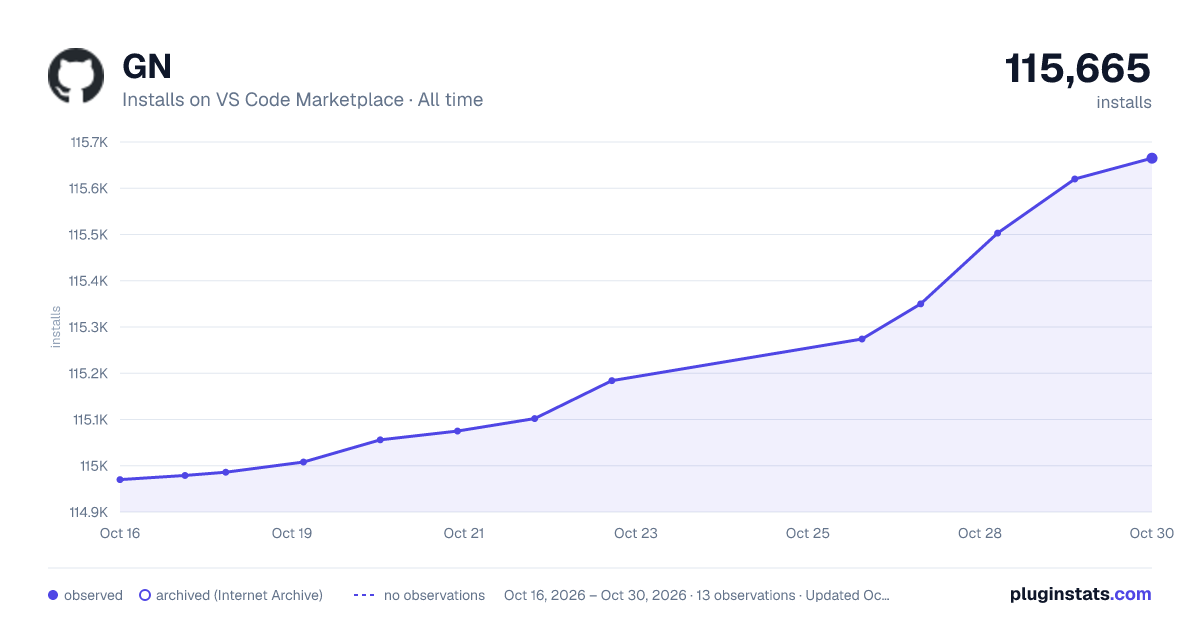Click the 'Oct 30' x-axis label
Image resolution: width=1200 pixels, height=630 pixels.
(1150, 533)
